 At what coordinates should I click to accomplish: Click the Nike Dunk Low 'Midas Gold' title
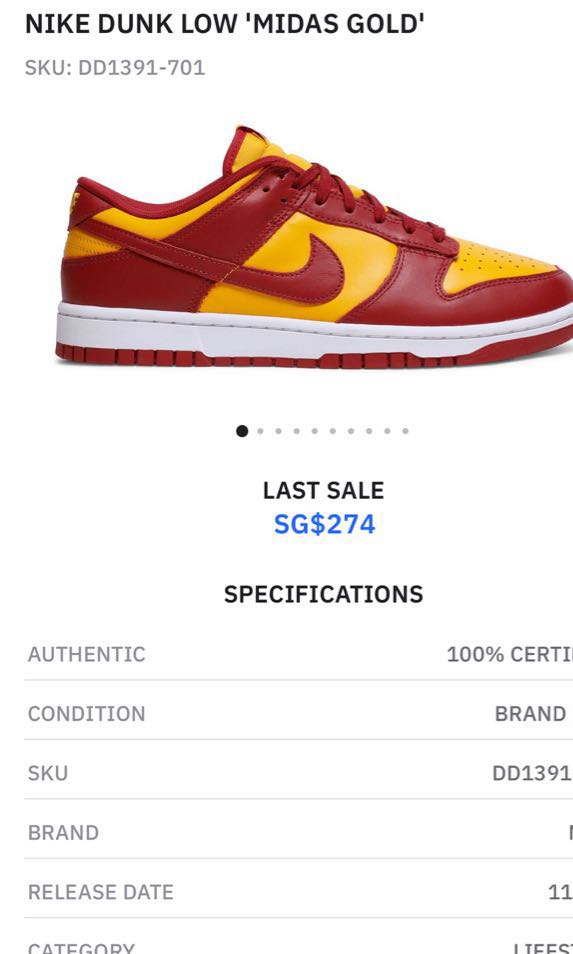click(224, 24)
